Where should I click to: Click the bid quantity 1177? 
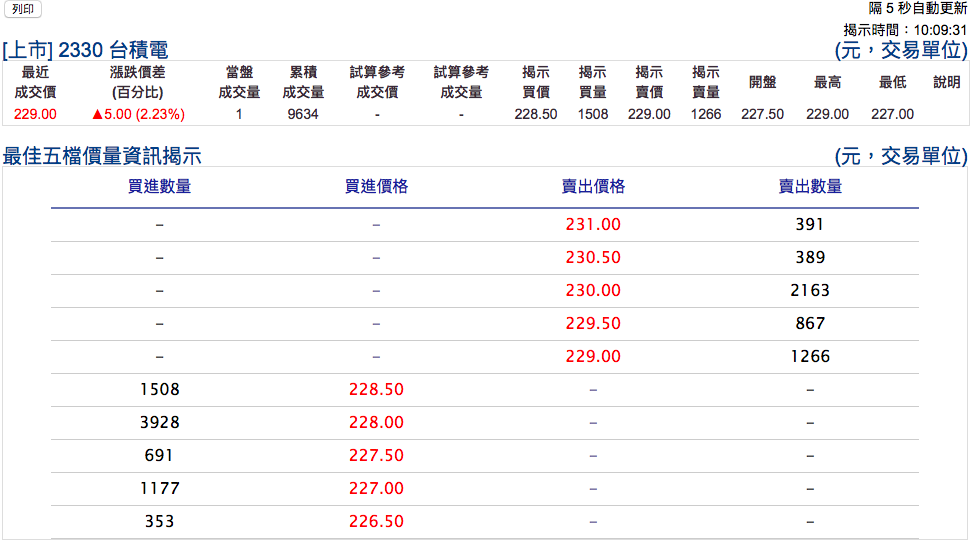coord(159,489)
